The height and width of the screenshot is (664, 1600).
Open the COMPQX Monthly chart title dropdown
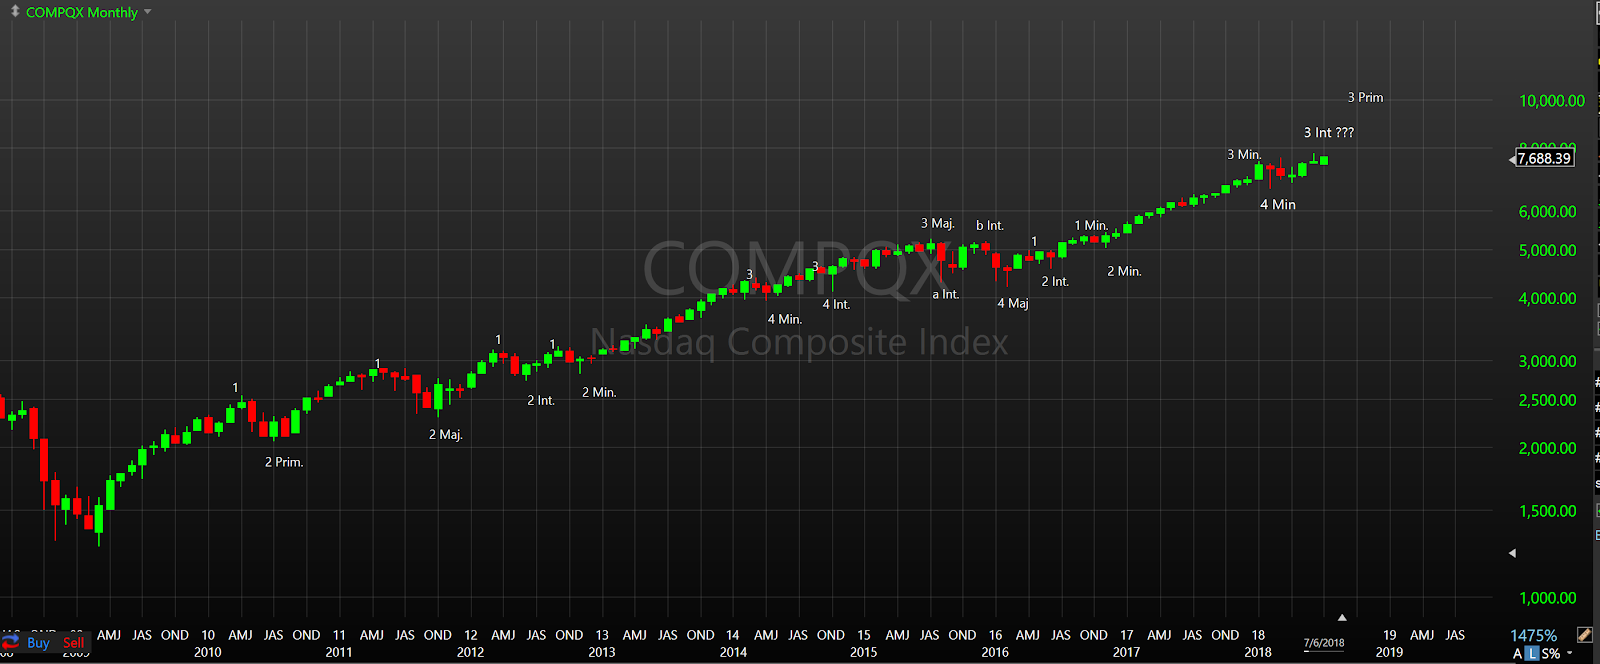[148, 12]
